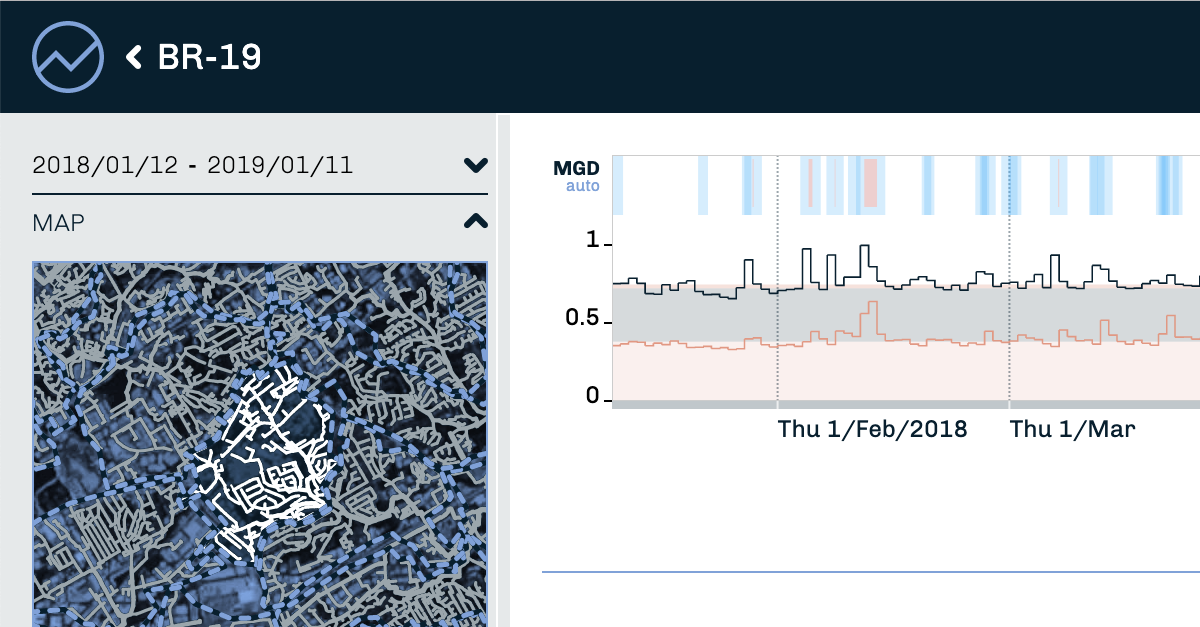Image resolution: width=1200 pixels, height=627 pixels.
Task: Select the wide pink event band in February
Action: pos(870,183)
